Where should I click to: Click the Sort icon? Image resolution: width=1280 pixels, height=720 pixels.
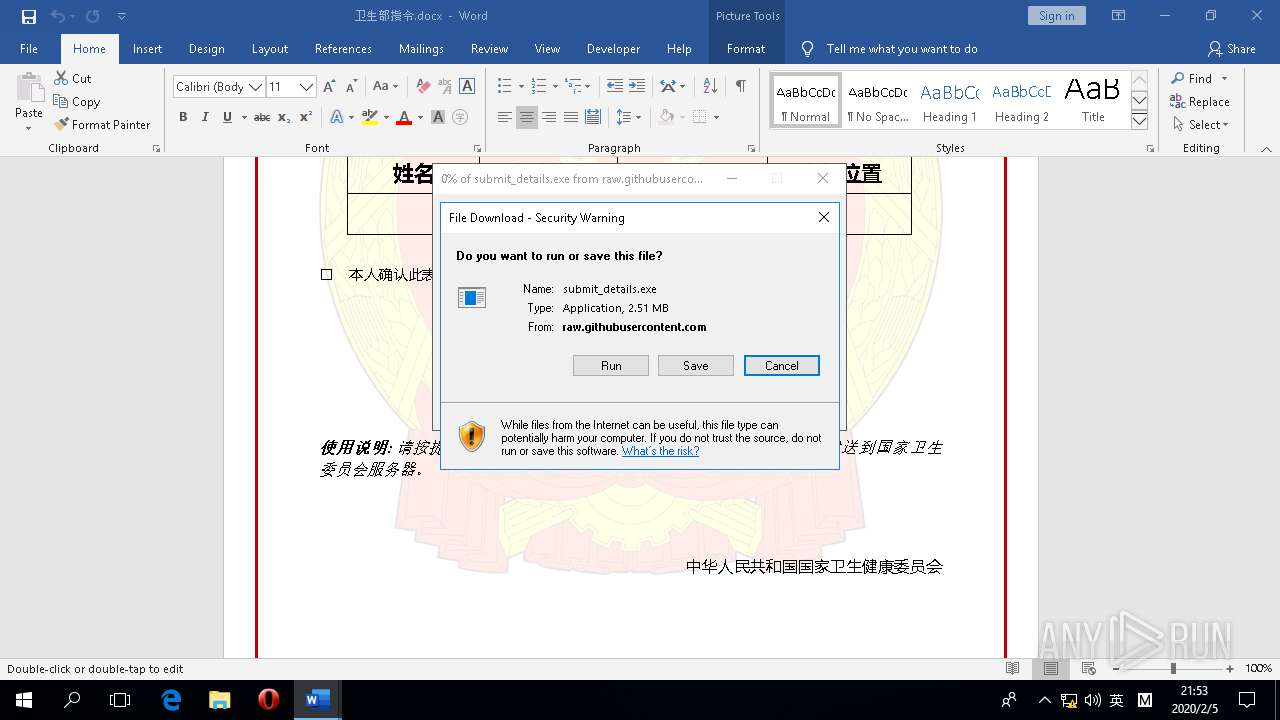pos(710,87)
